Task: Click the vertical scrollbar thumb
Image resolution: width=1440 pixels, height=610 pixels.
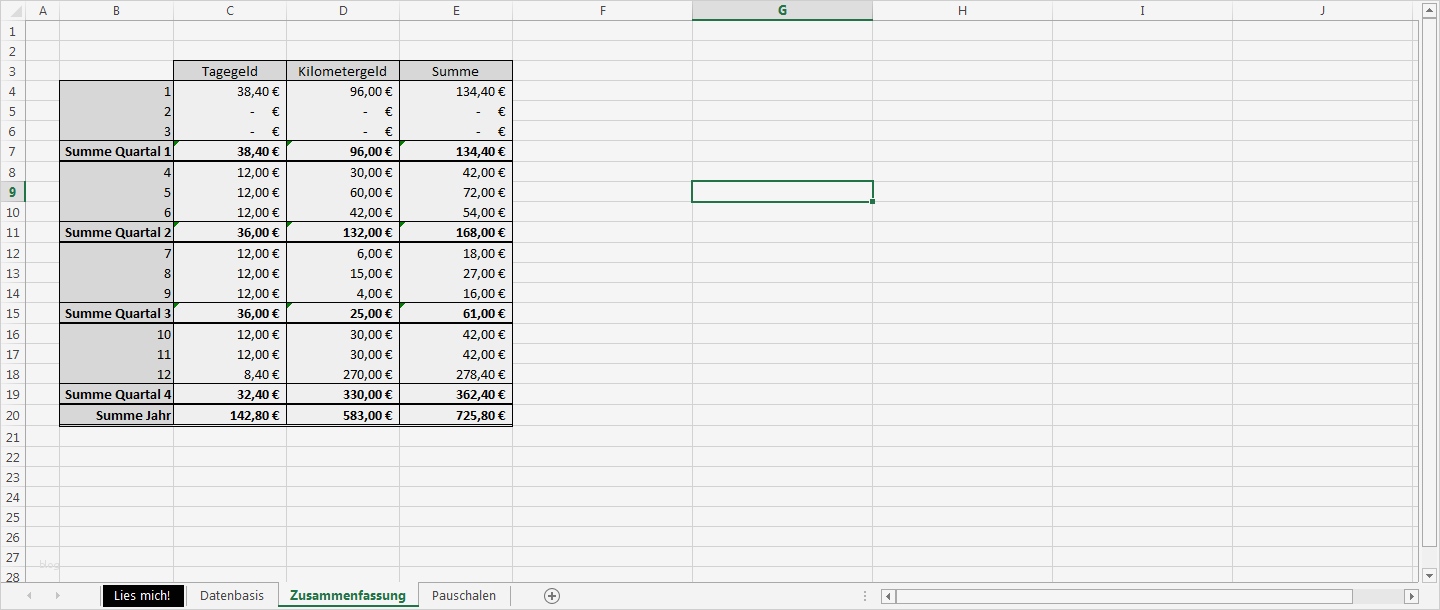Action: click(1429, 282)
